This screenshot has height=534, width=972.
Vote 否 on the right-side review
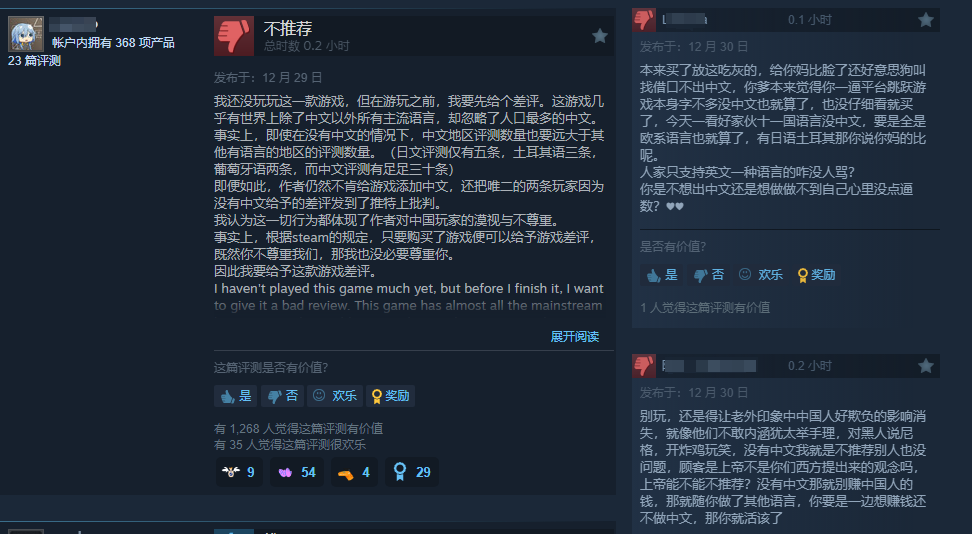709,275
